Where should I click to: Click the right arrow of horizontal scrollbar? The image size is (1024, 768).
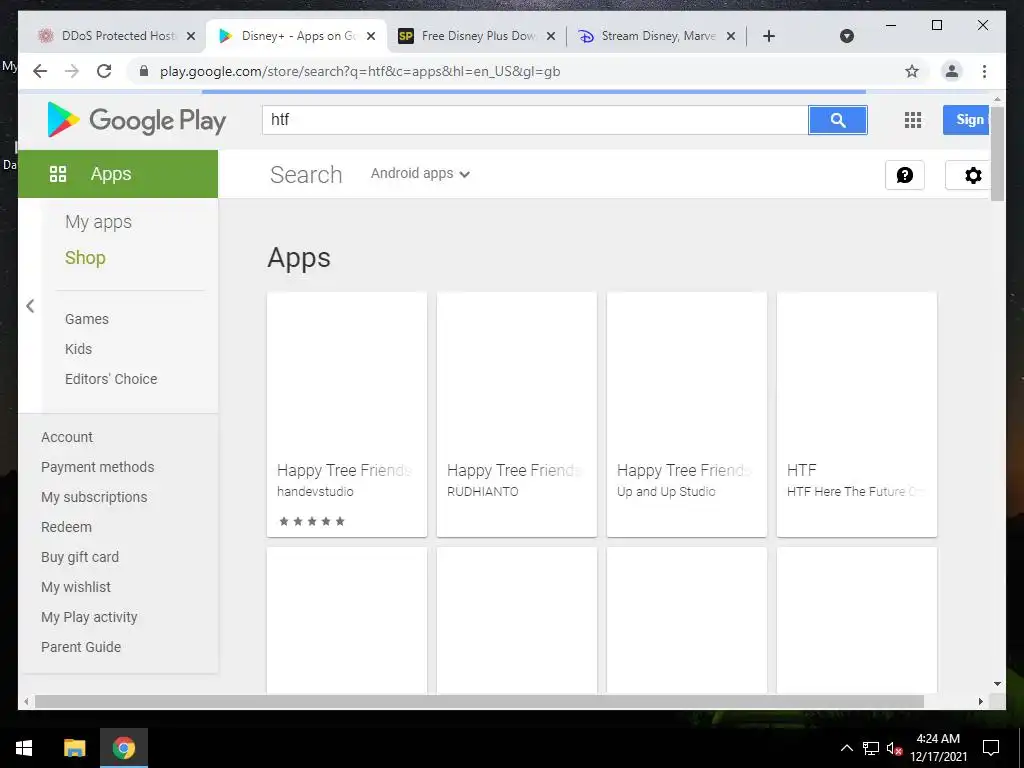[980, 701]
